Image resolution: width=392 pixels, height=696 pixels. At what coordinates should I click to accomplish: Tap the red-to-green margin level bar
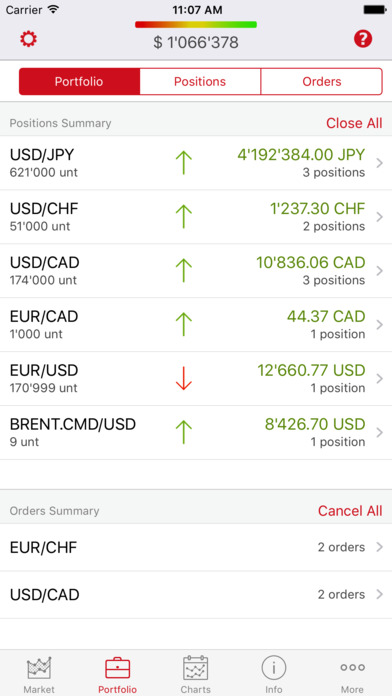(x=196, y=24)
